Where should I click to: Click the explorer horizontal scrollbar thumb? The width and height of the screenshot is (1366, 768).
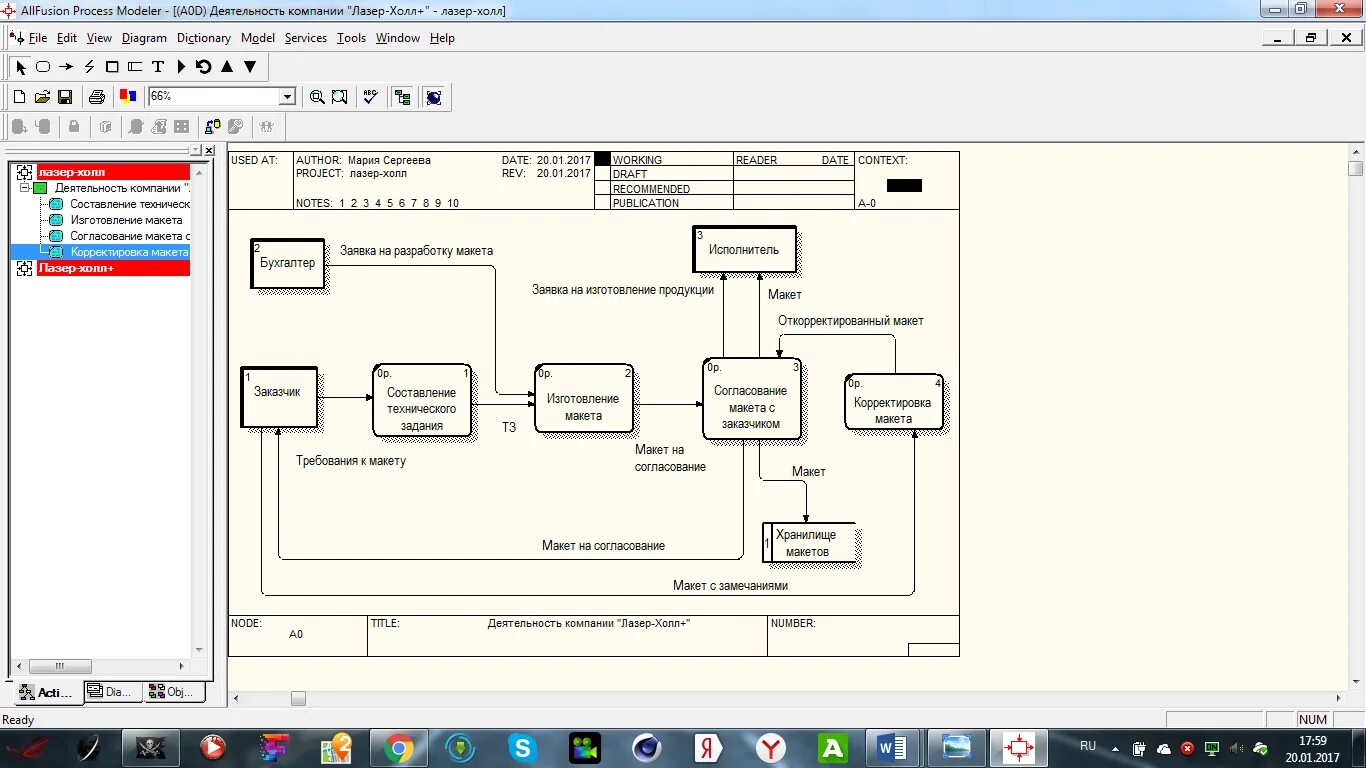[60, 666]
